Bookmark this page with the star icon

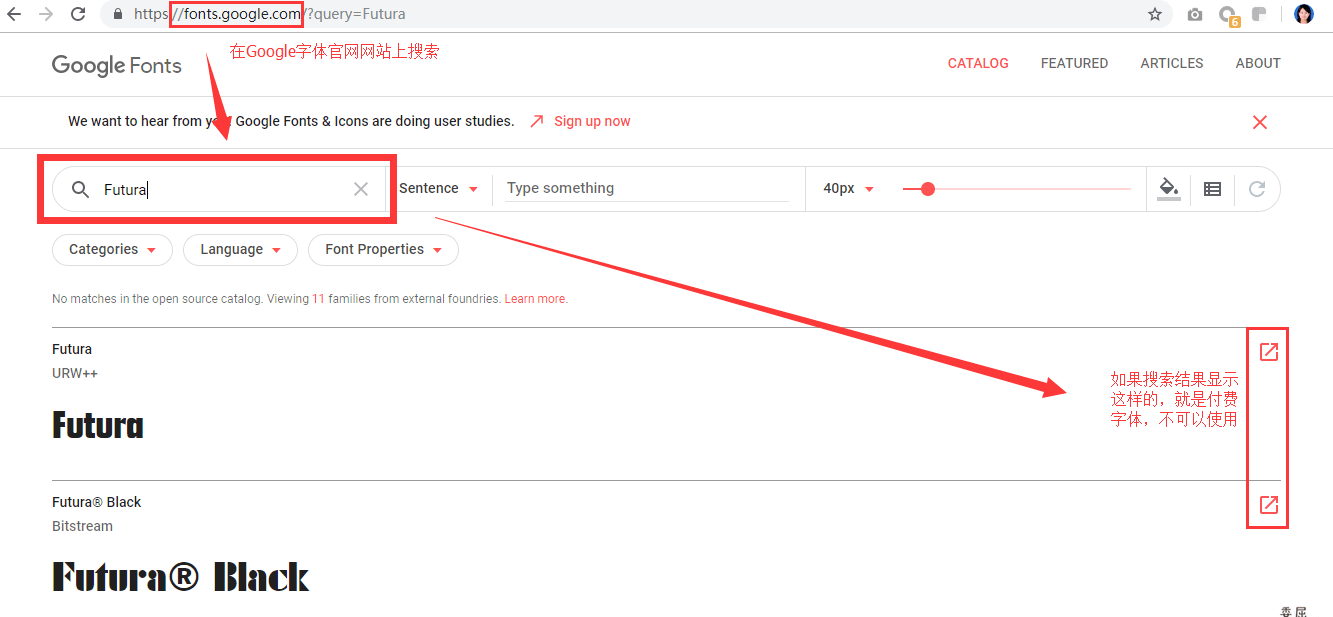point(1155,14)
